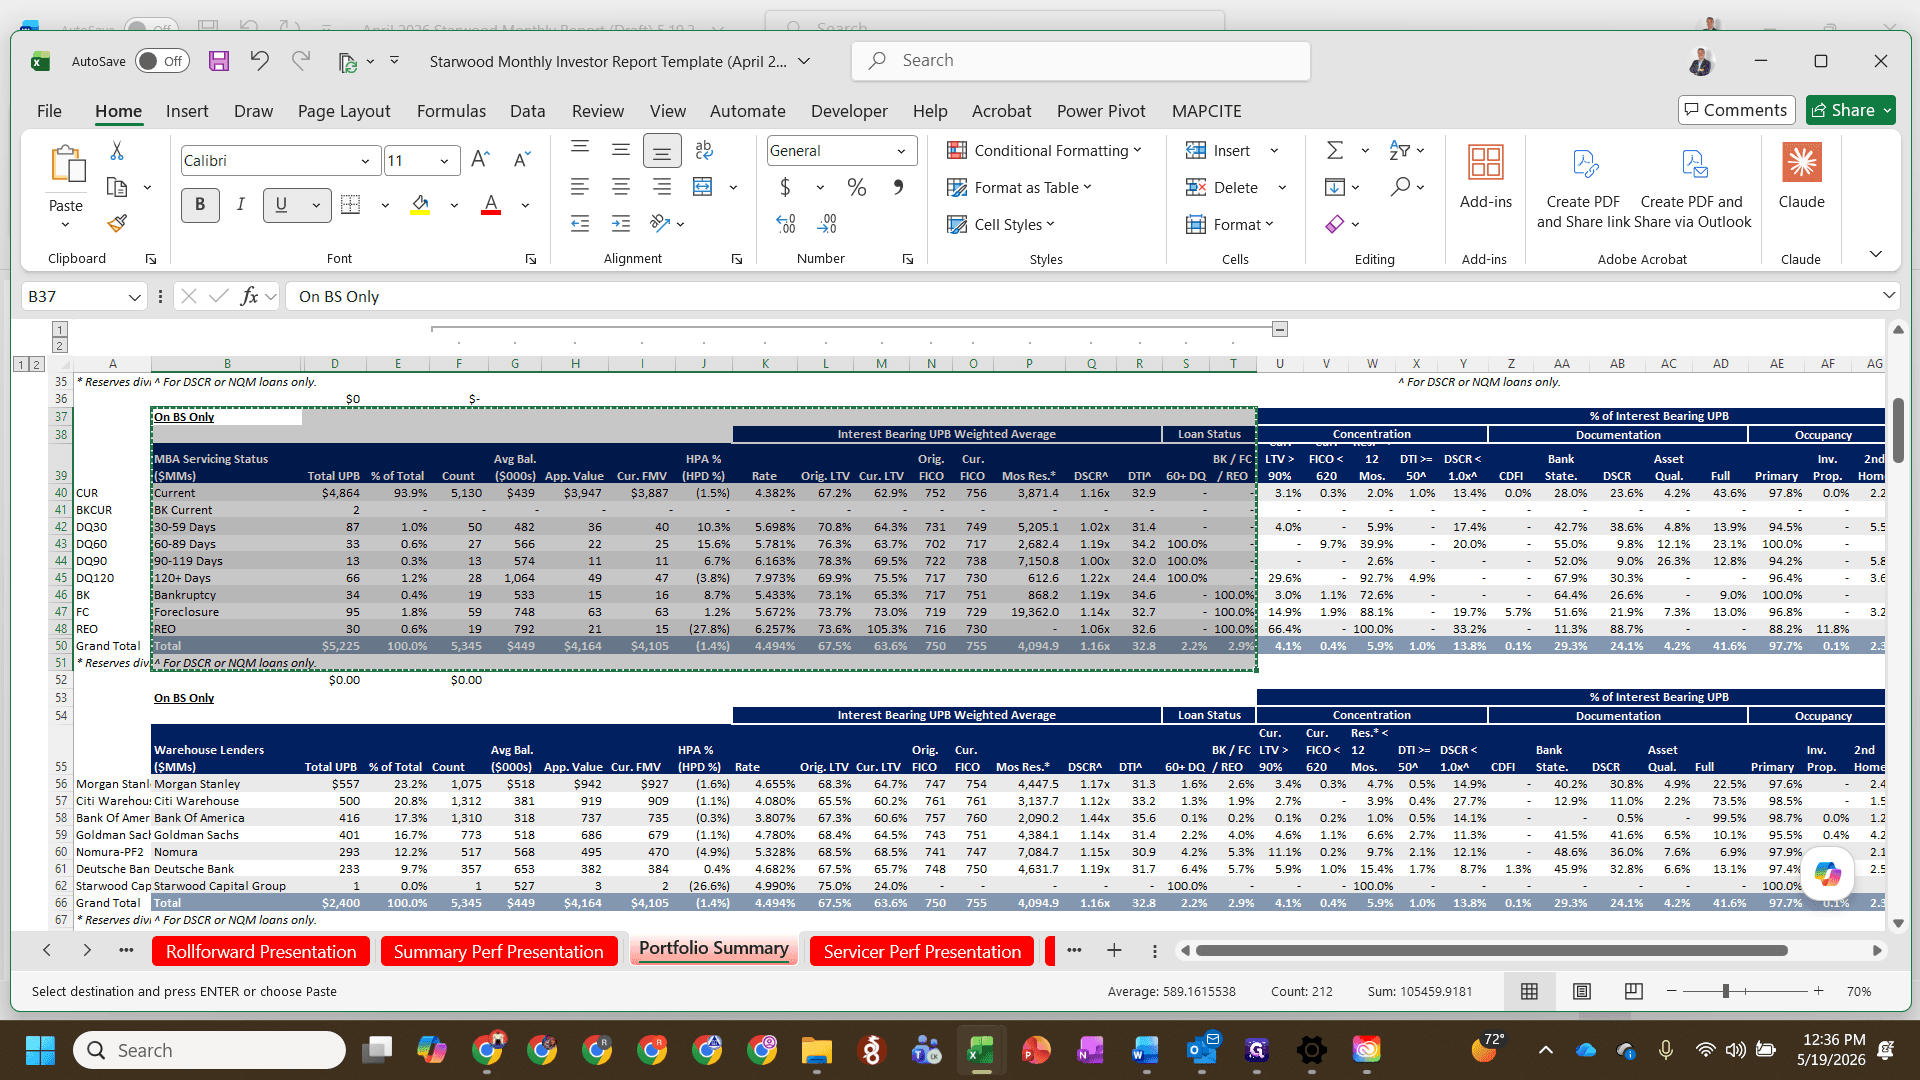Undo the last action
The height and width of the screenshot is (1080, 1920).
260,61
